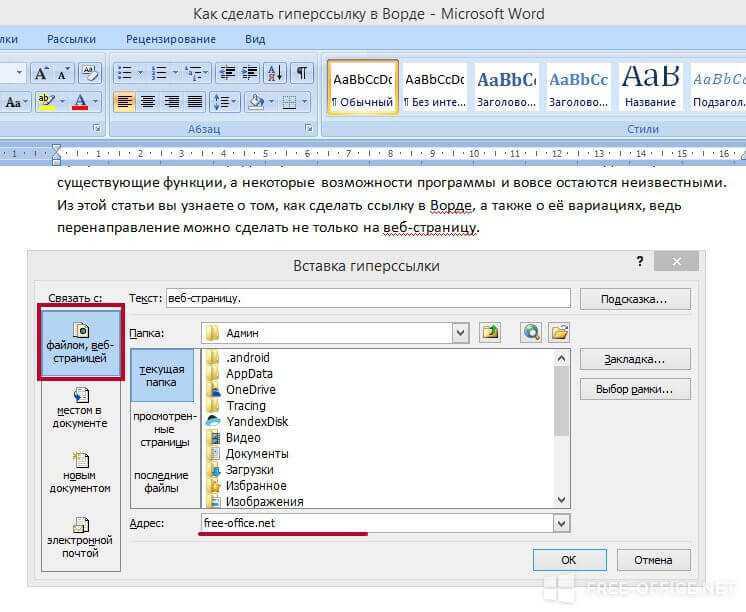Click the Shrink Font icon
The width and height of the screenshot is (746, 612).
(x=63, y=73)
